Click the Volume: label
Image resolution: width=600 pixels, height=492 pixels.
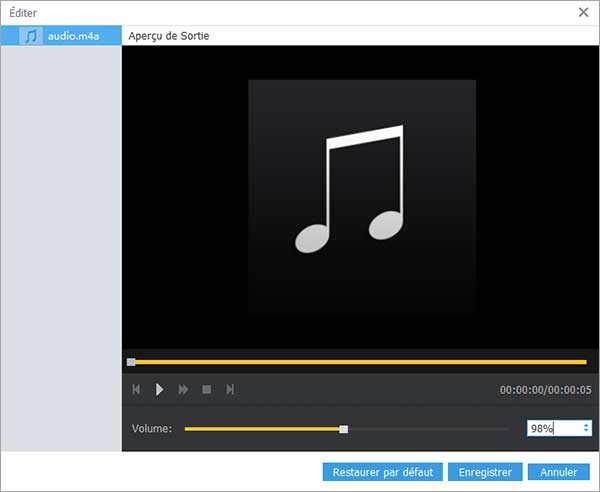152,428
